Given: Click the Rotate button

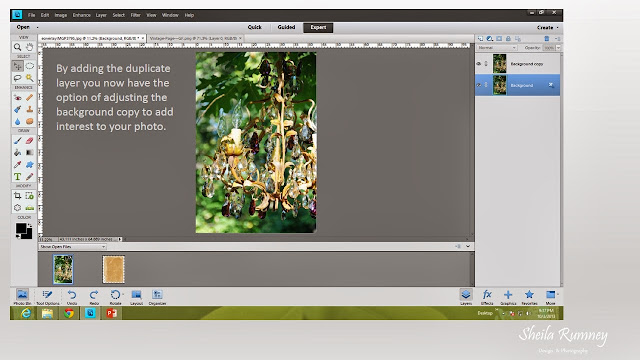Looking at the screenshot, I should [116, 297].
